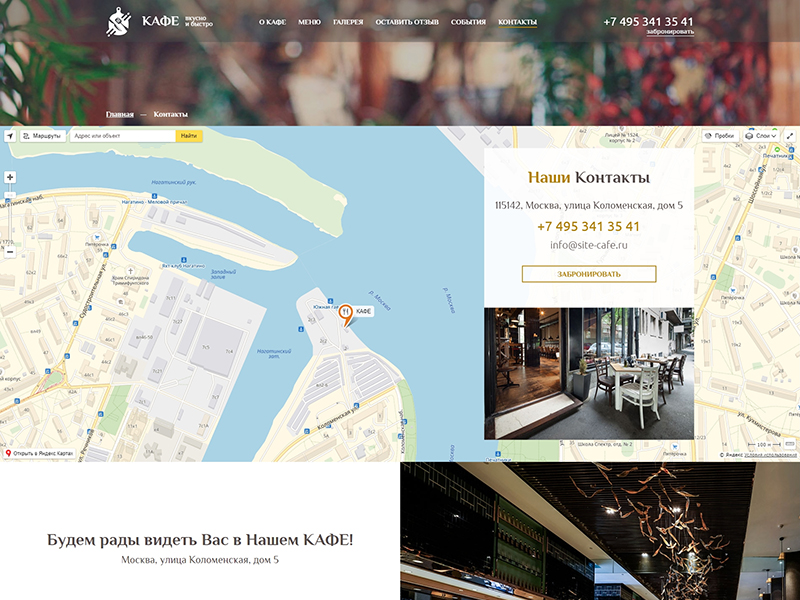Click the cafe logo icon in header
Image resolution: width=800 pixels, height=600 pixels.
pos(120,21)
